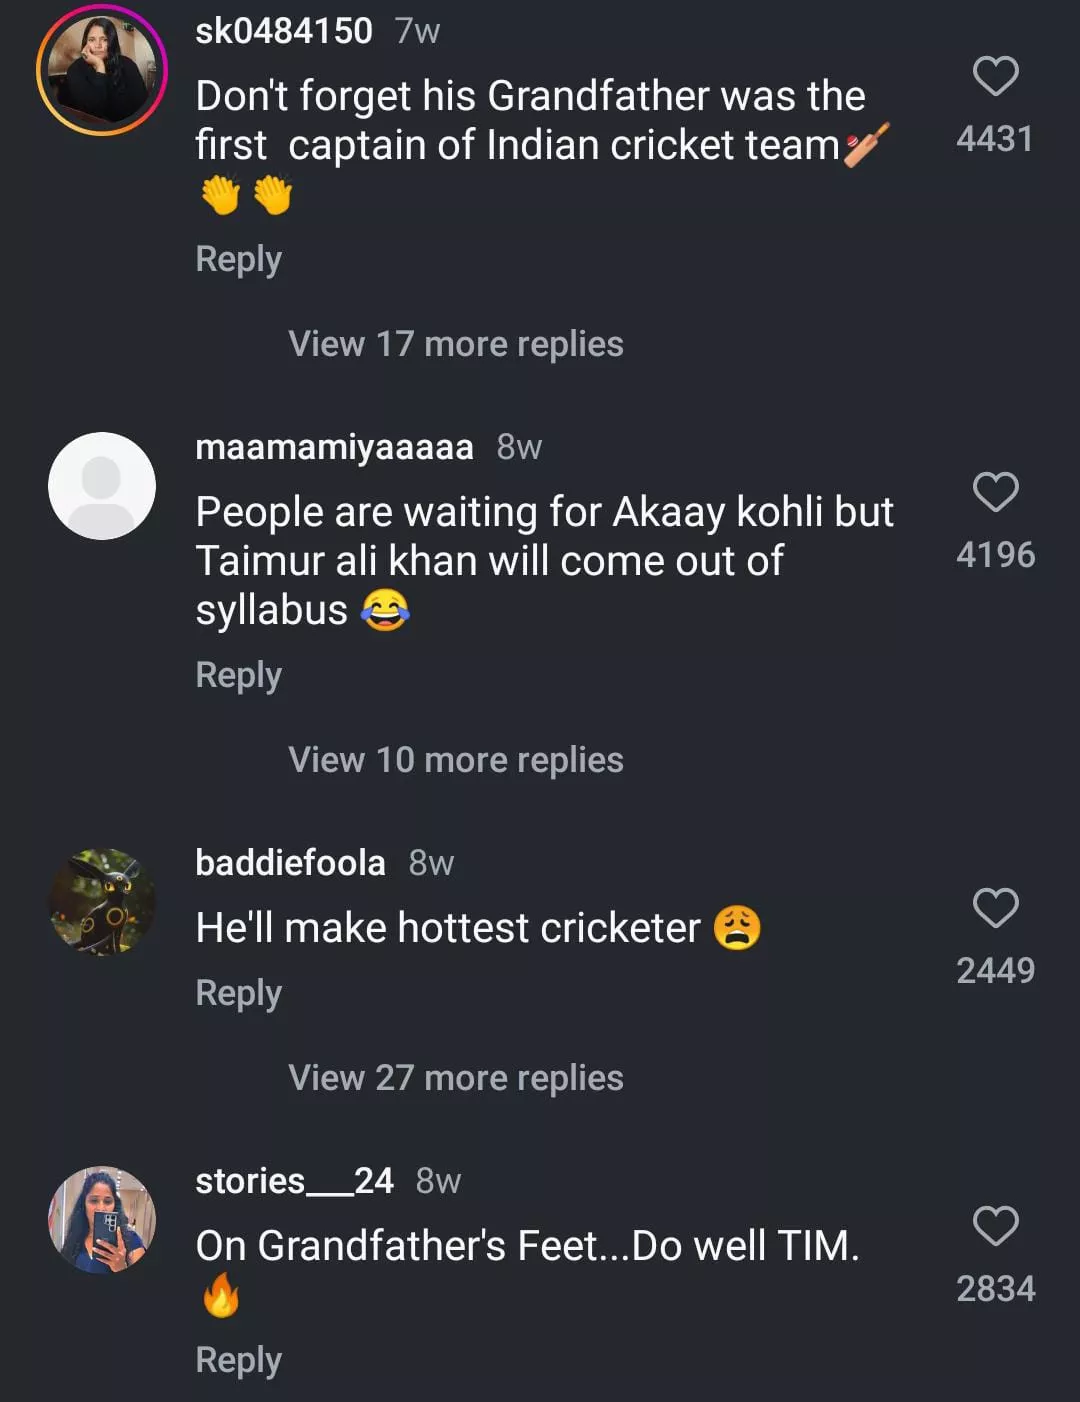Screen dimensions: 1080x1402
Task: Expand View 27 more replies
Action: click(x=455, y=1078)
